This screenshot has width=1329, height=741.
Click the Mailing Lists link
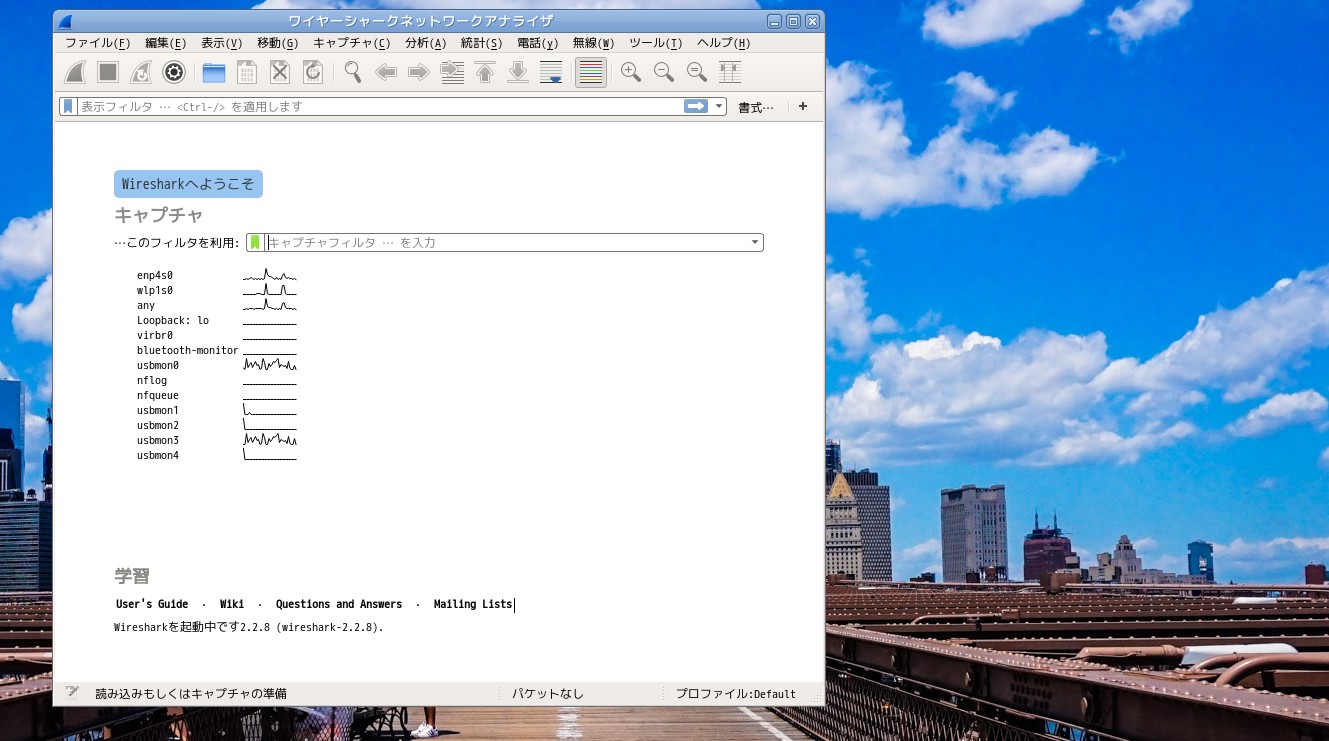472,604
